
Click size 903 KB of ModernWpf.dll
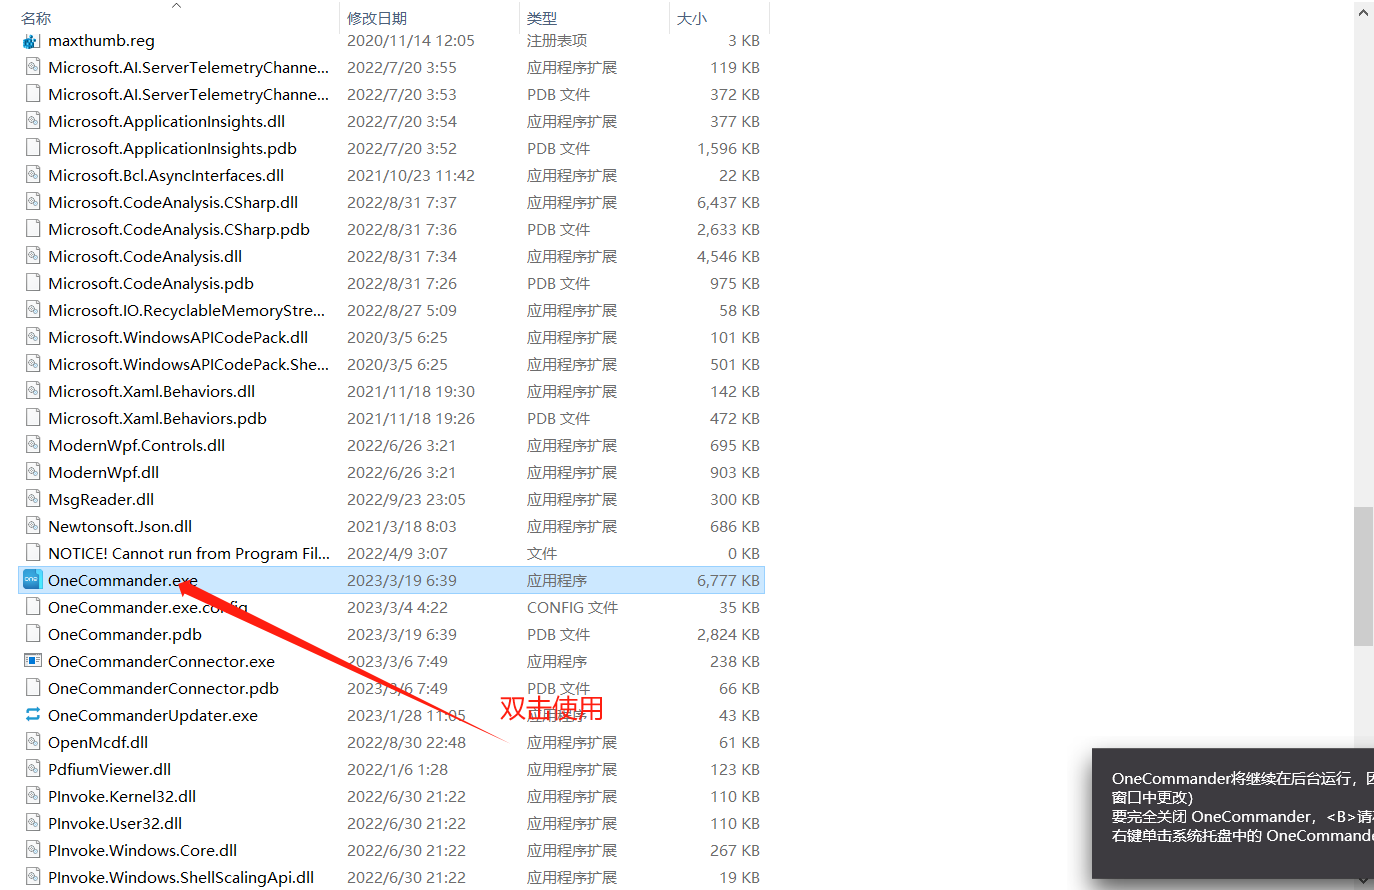735,472
